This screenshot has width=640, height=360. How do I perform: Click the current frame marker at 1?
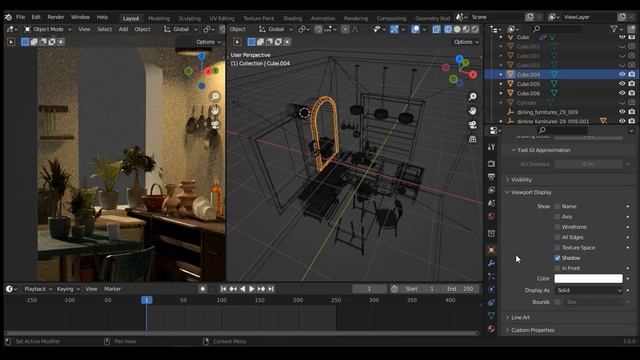(x=147, y=300)
